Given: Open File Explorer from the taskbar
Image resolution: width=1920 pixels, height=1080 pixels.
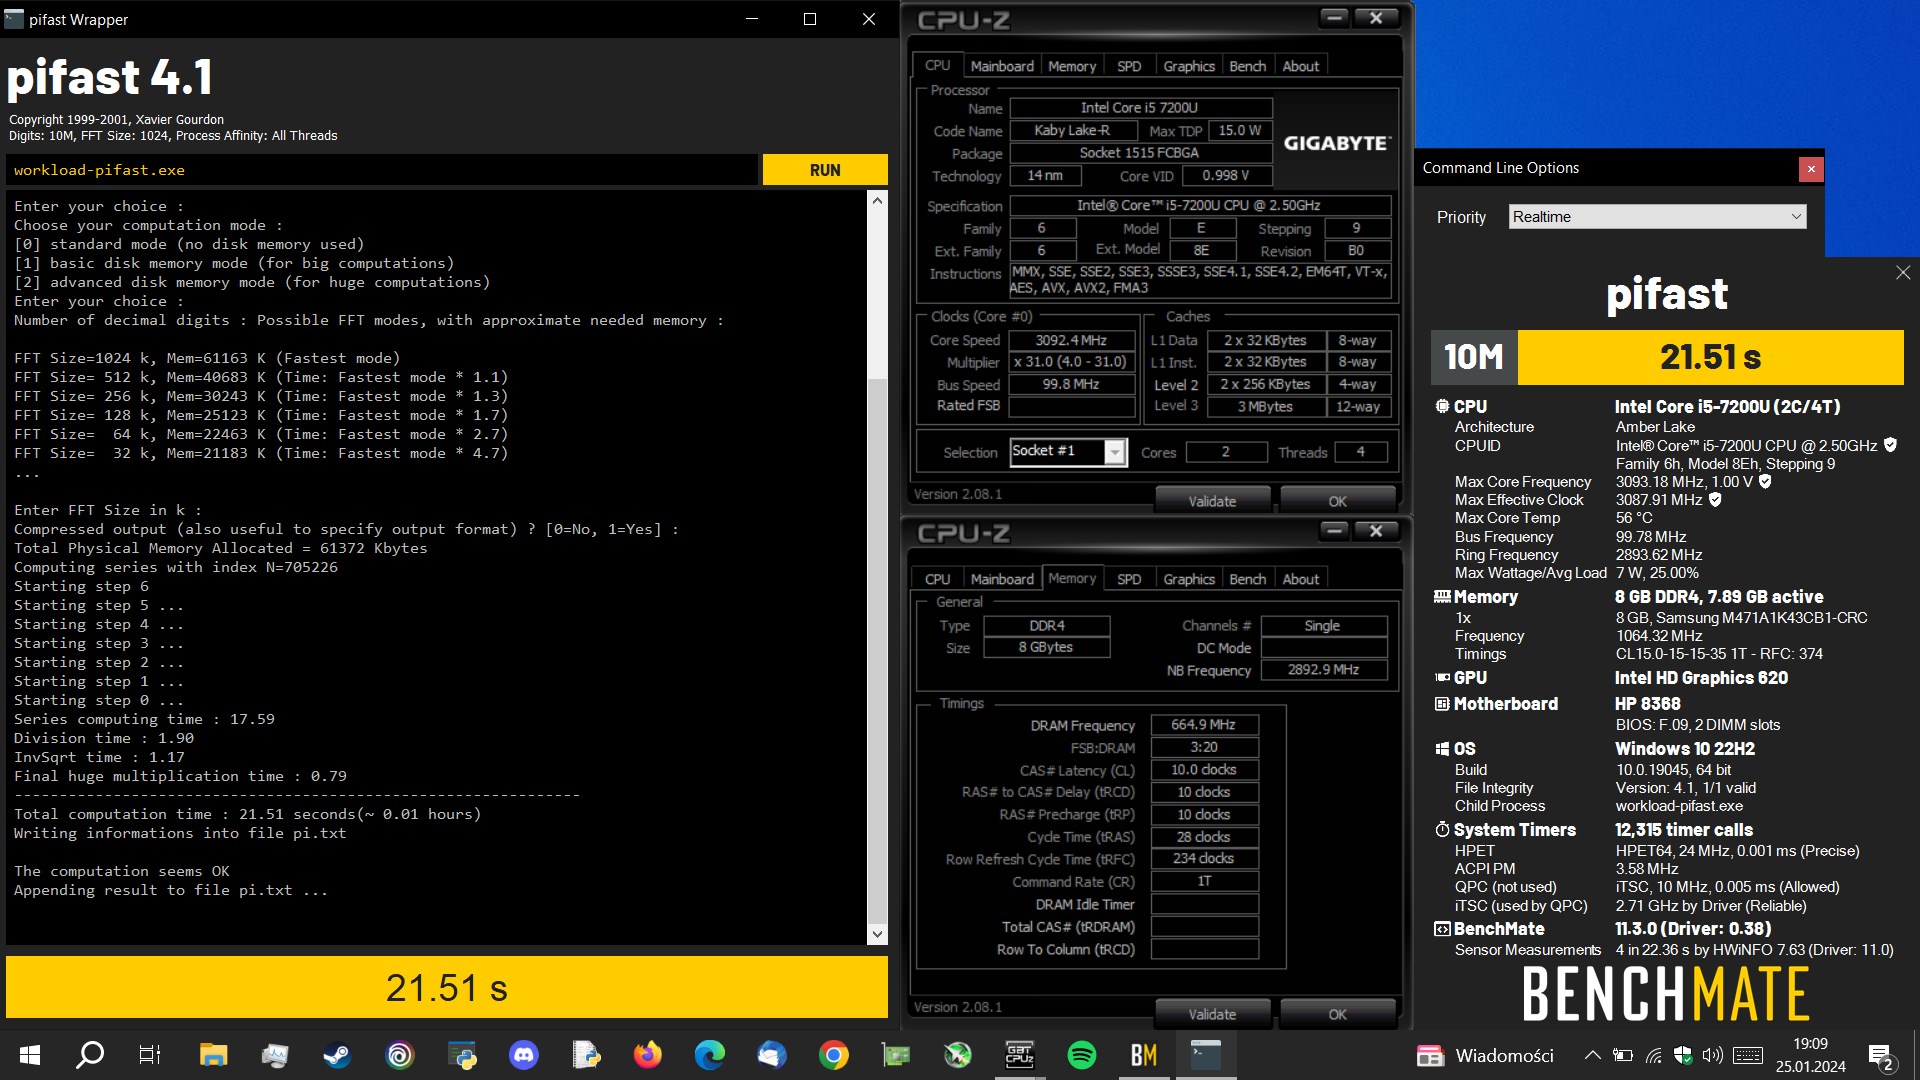Looking at the screenshot, I should pos(213,1055).
